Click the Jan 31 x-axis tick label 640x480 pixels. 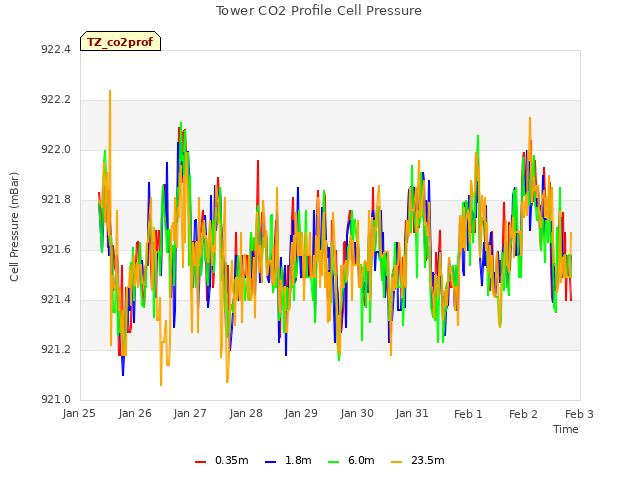click(412, 413)
